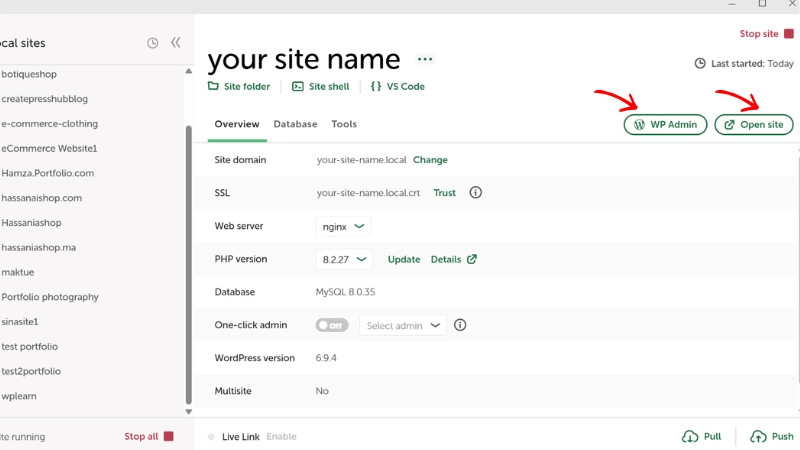Select the eCommerce Website1 site
This screenshot has height=450, width=800.
tap(49, 148)
